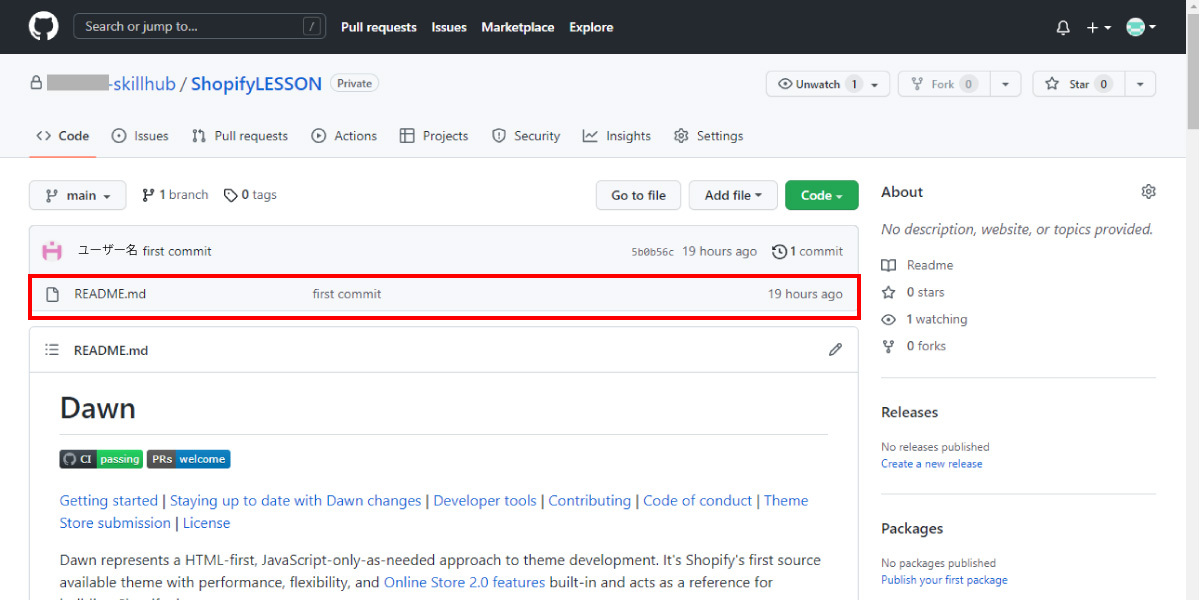Viewport: 1200px width, 600px height.
Task: Open the user avatar menu
Action: tap(1141, 27)
